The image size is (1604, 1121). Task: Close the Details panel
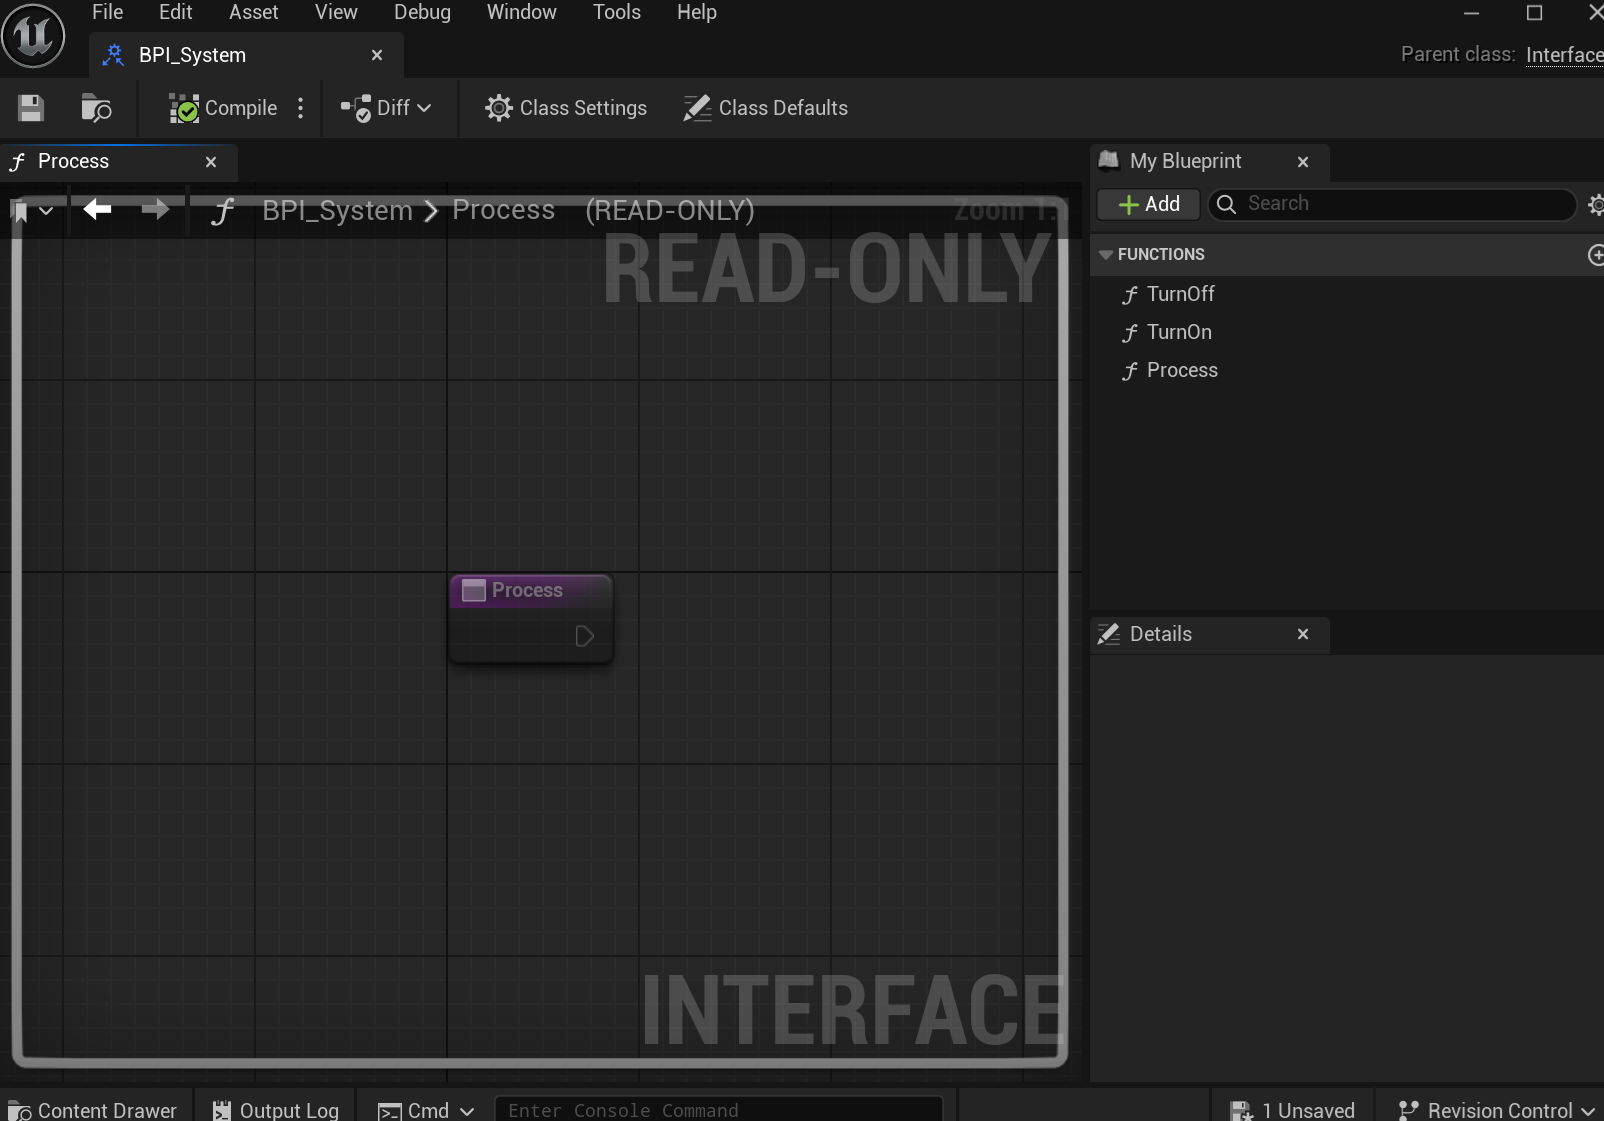(1303, 634)
